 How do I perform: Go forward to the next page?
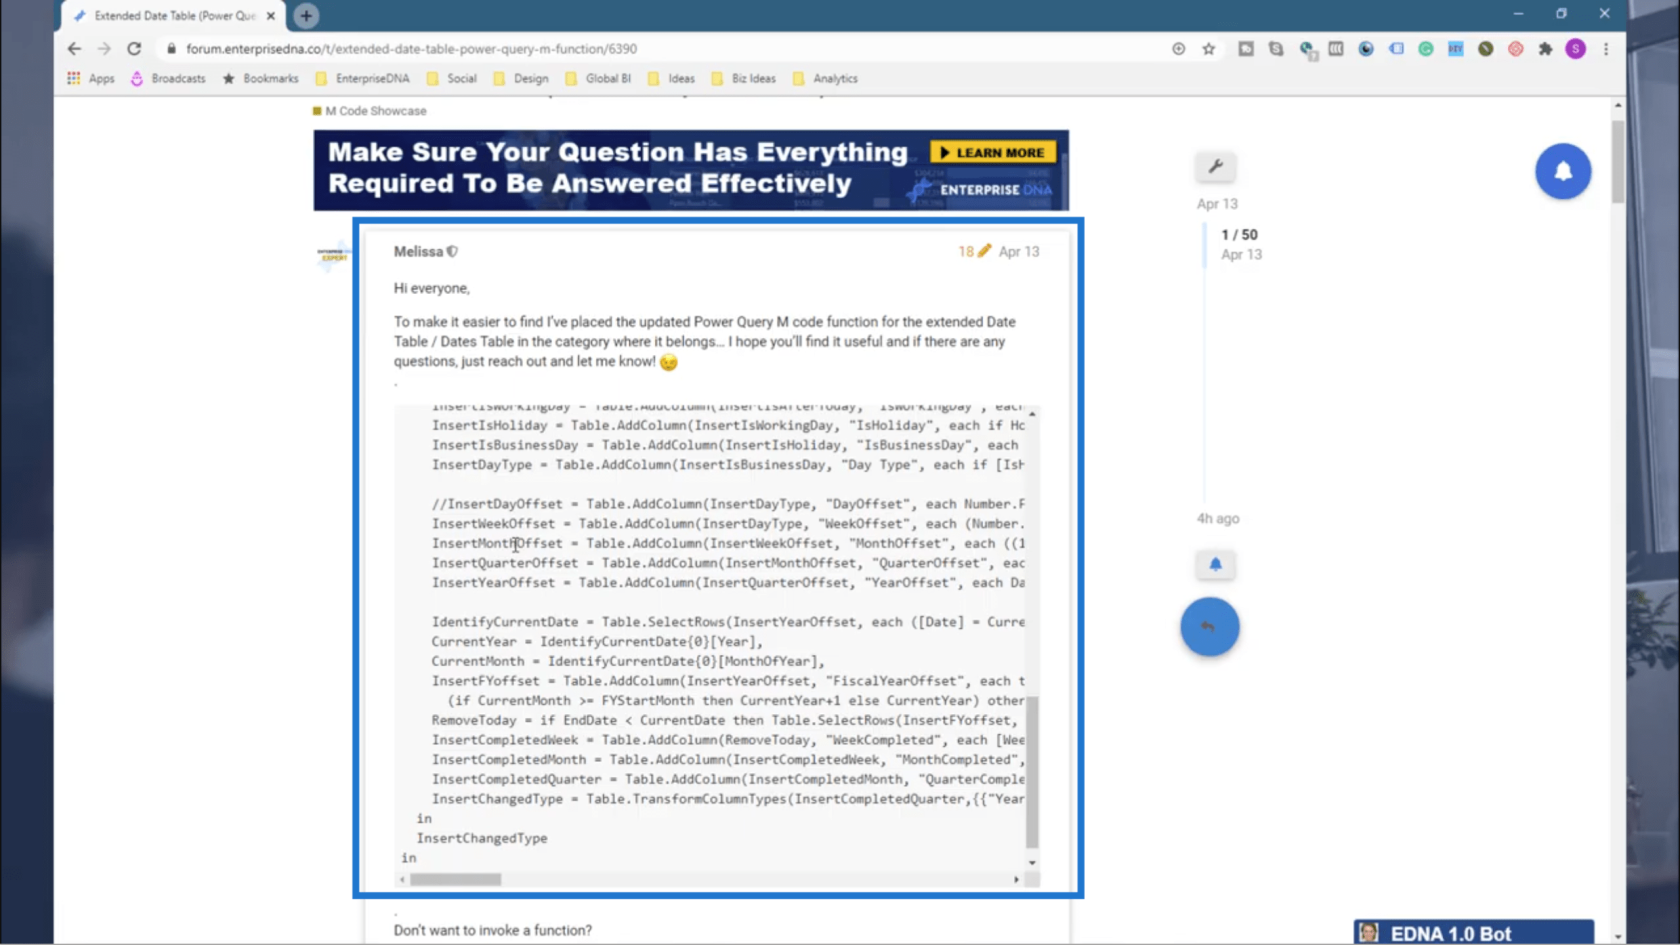[104, 48]
